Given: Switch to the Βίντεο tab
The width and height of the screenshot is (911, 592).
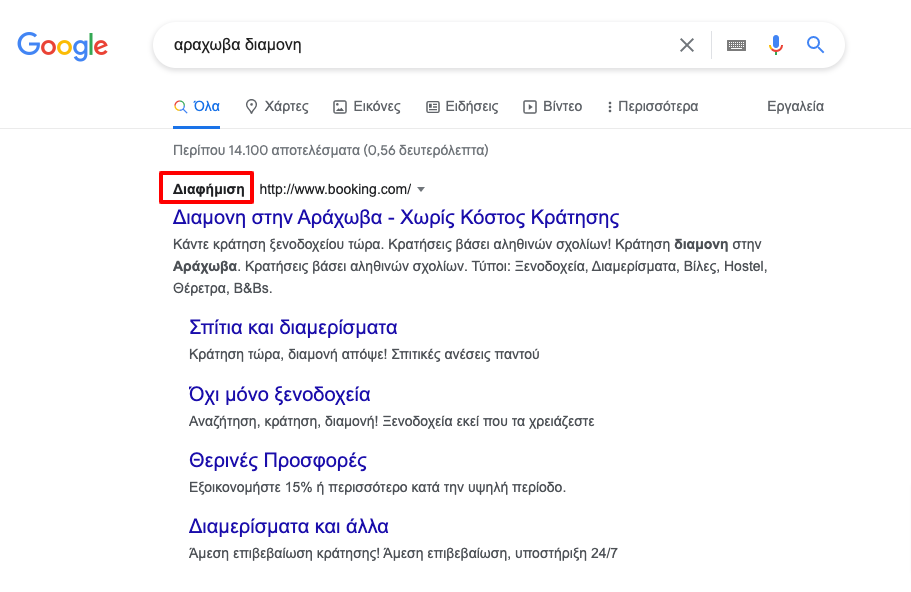Looking at the screenshot, I should [553, 106].
